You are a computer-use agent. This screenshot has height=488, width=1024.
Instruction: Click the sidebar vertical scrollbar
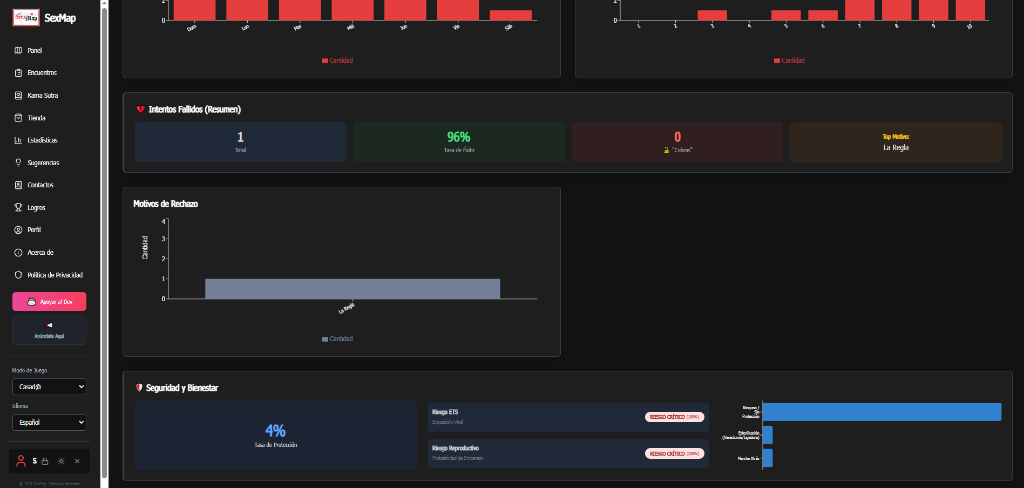point(104,242)
